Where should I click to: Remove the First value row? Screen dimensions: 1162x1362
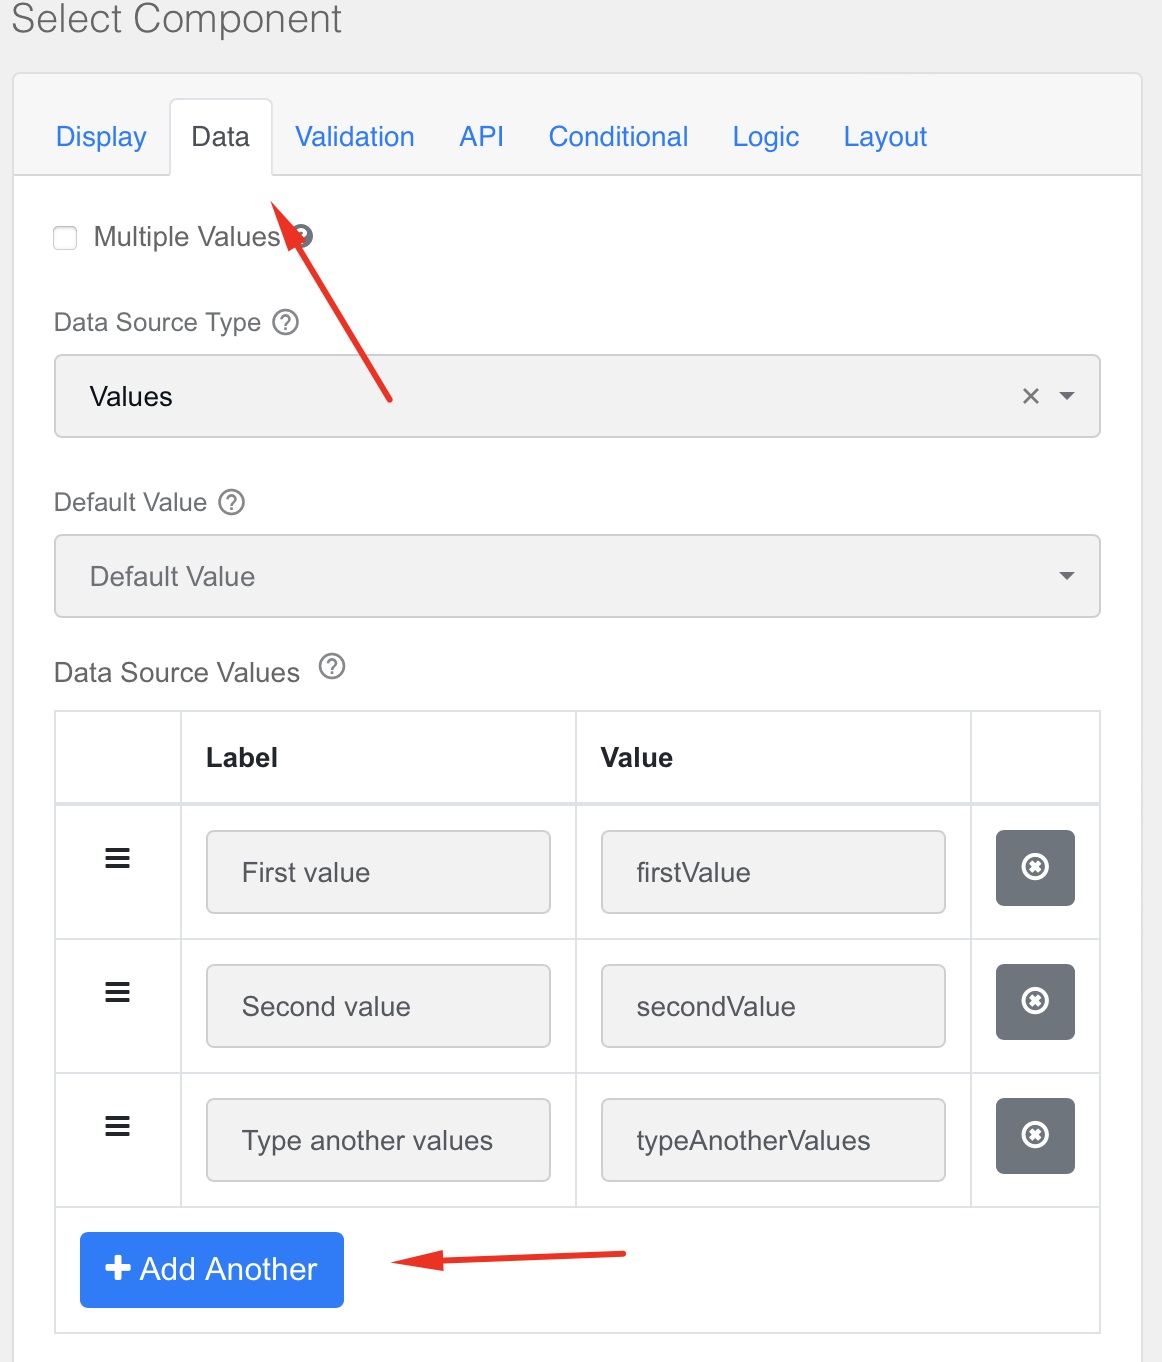[1035, 867]
